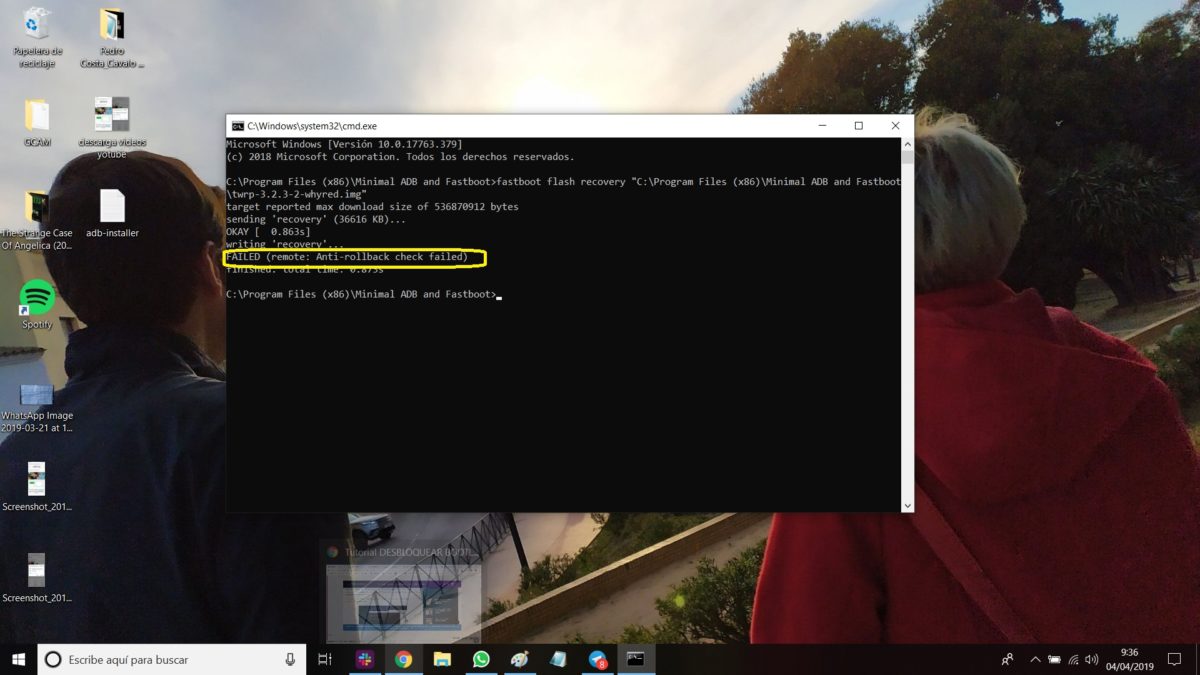Select the adb-installer file on desktop

112,214
